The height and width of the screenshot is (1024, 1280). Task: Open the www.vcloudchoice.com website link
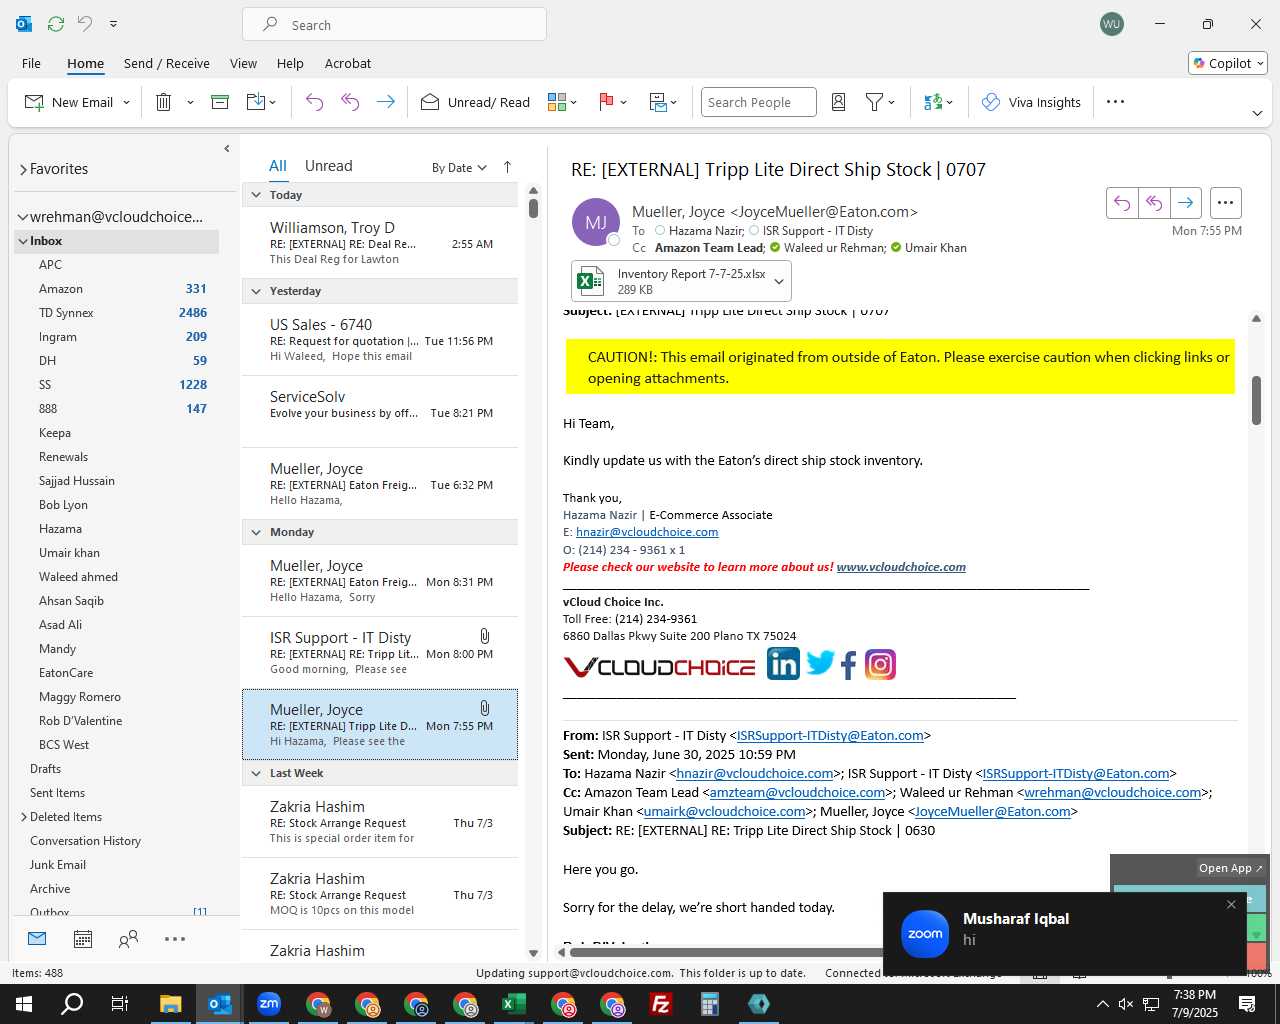pyautogui.click(x=901, y=566)
